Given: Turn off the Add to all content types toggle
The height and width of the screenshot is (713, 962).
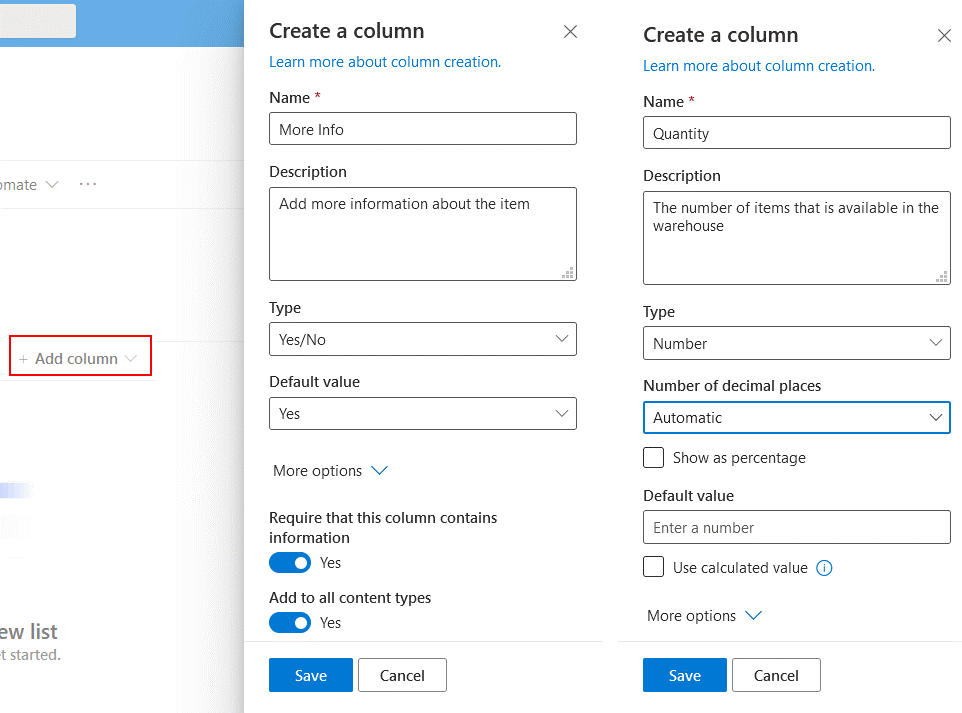Looking at the screenshot, I should [x=290, y=622].
